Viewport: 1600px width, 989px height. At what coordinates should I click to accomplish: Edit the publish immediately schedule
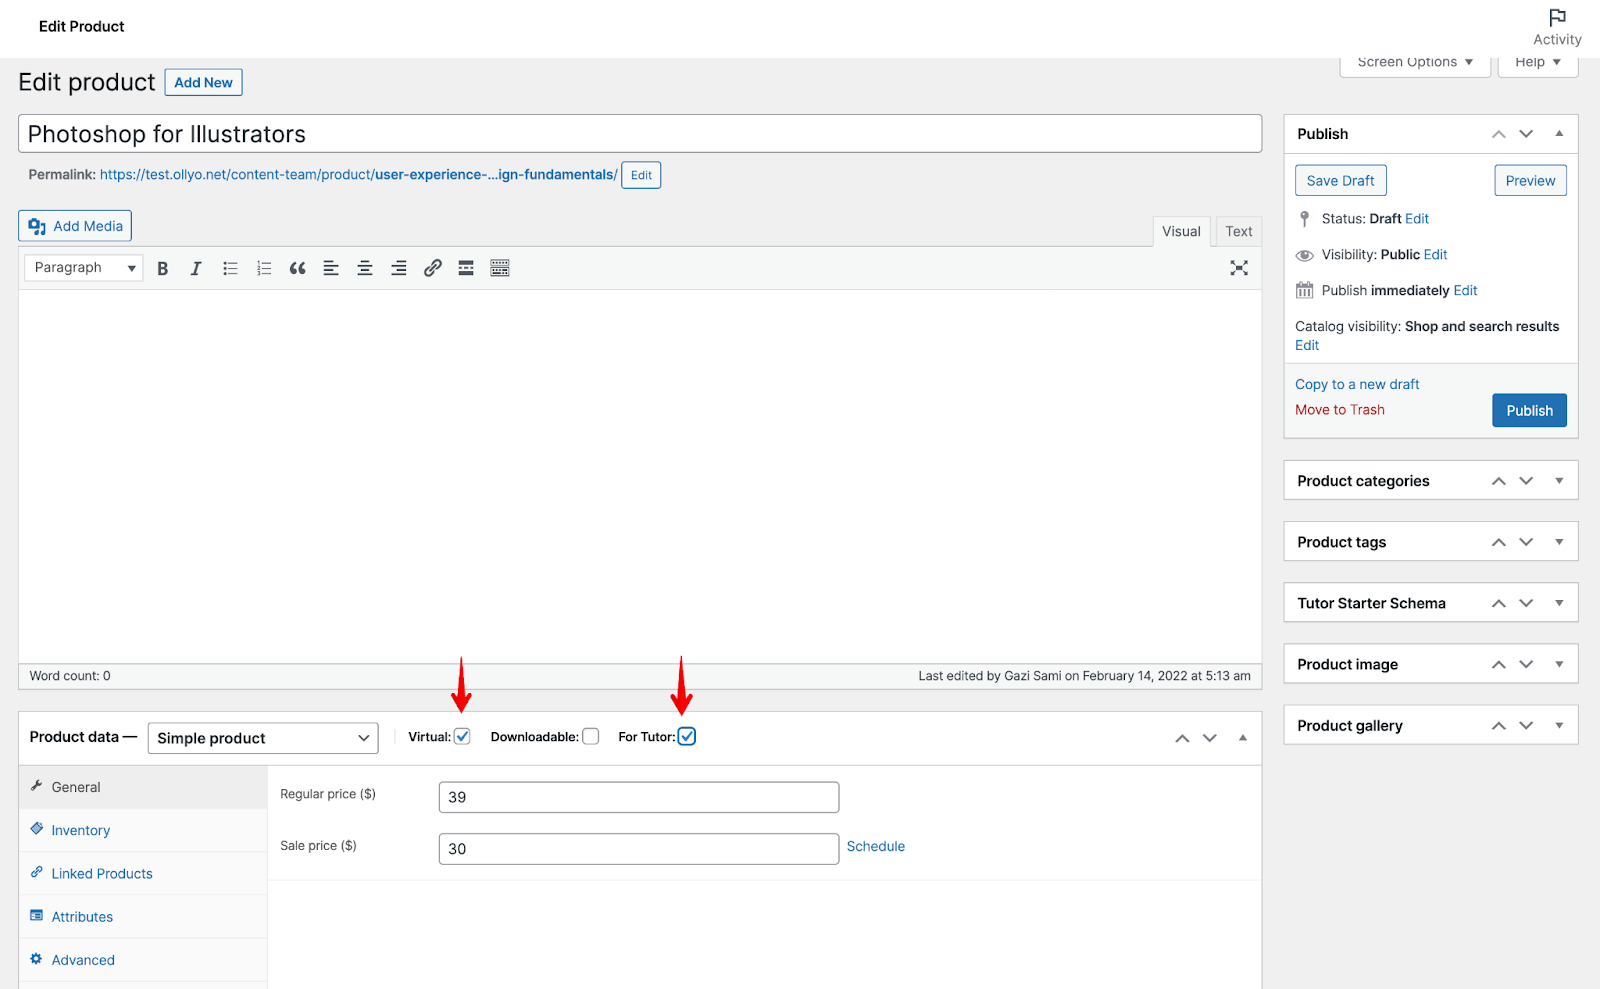pyautogui.click(x=1465, y=291)
